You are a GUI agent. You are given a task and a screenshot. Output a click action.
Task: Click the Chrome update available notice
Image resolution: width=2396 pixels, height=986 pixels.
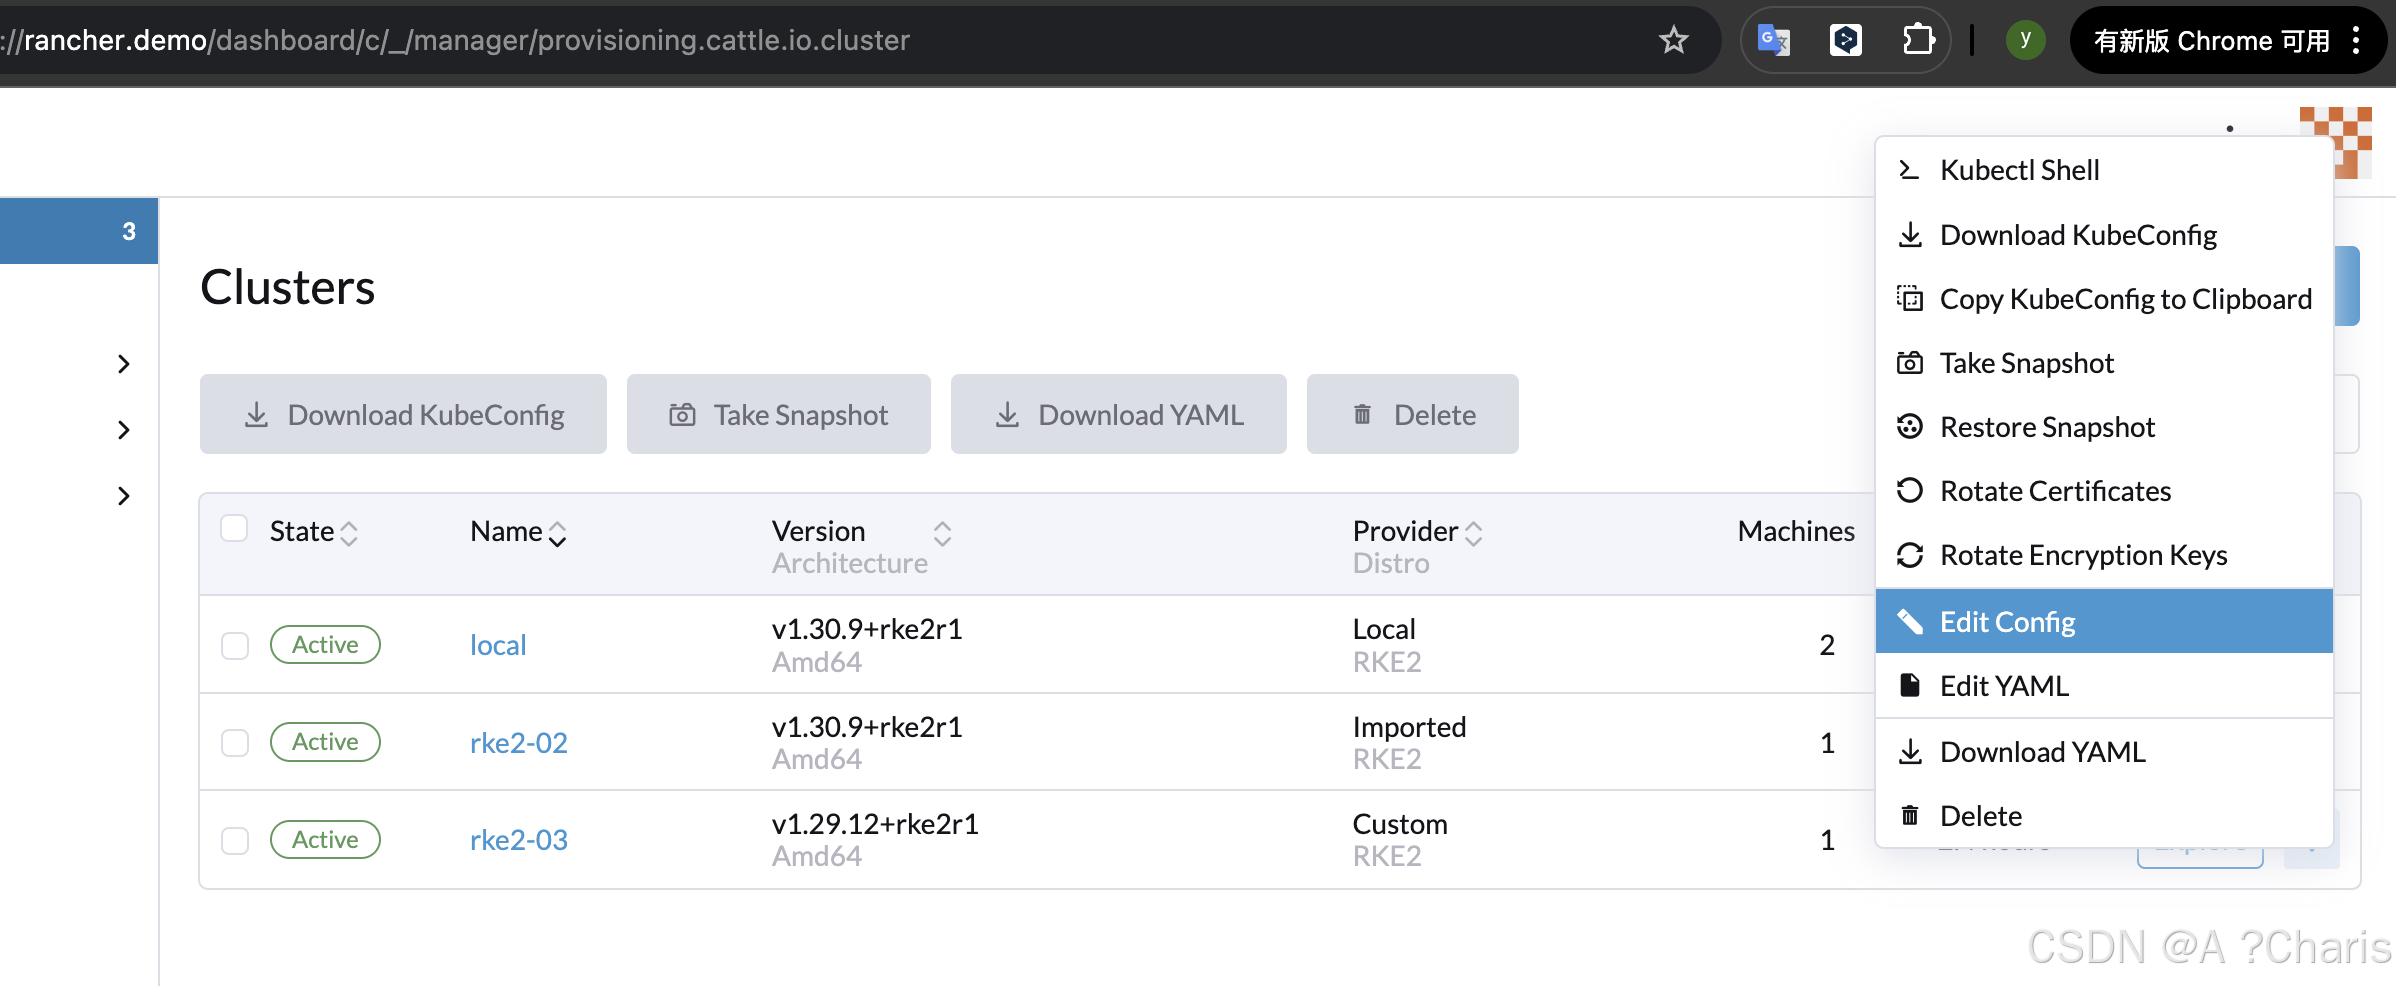pos(2212,40)
